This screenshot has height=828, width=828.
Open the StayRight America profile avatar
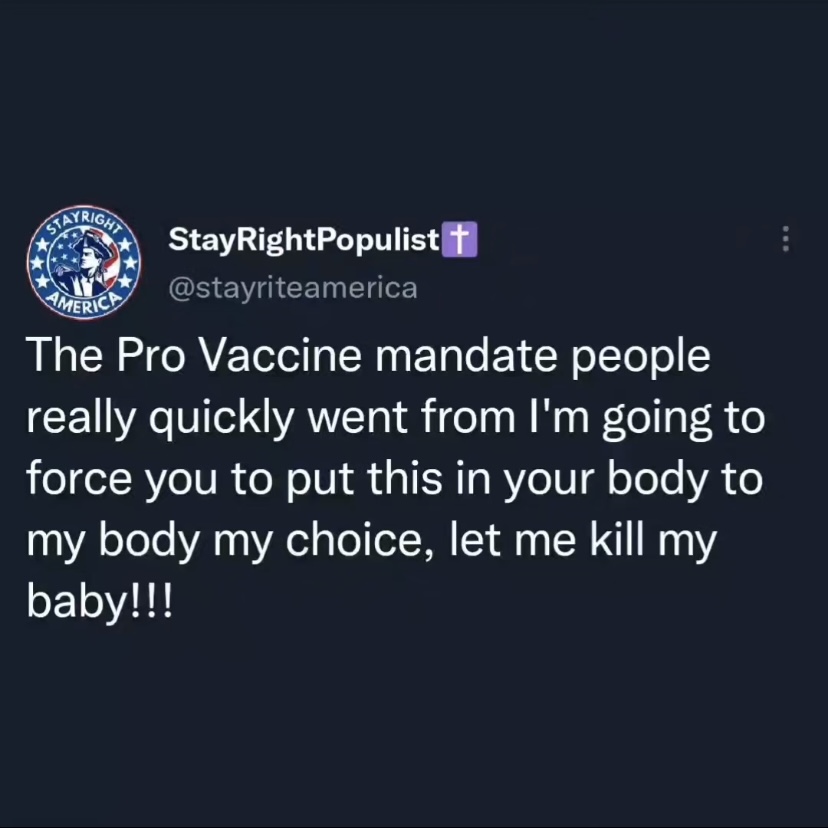pos(84,262)
